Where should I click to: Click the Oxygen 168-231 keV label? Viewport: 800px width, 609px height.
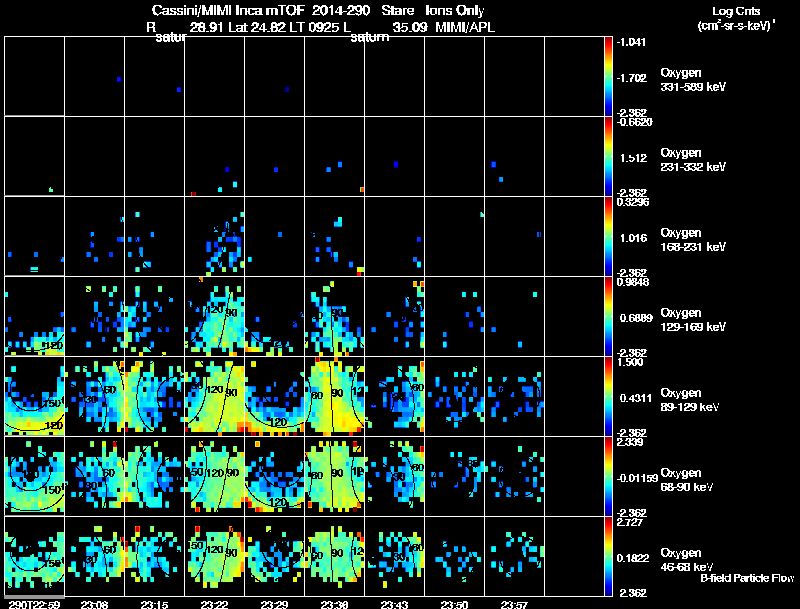pyautogui.click(x=693, y=239)
